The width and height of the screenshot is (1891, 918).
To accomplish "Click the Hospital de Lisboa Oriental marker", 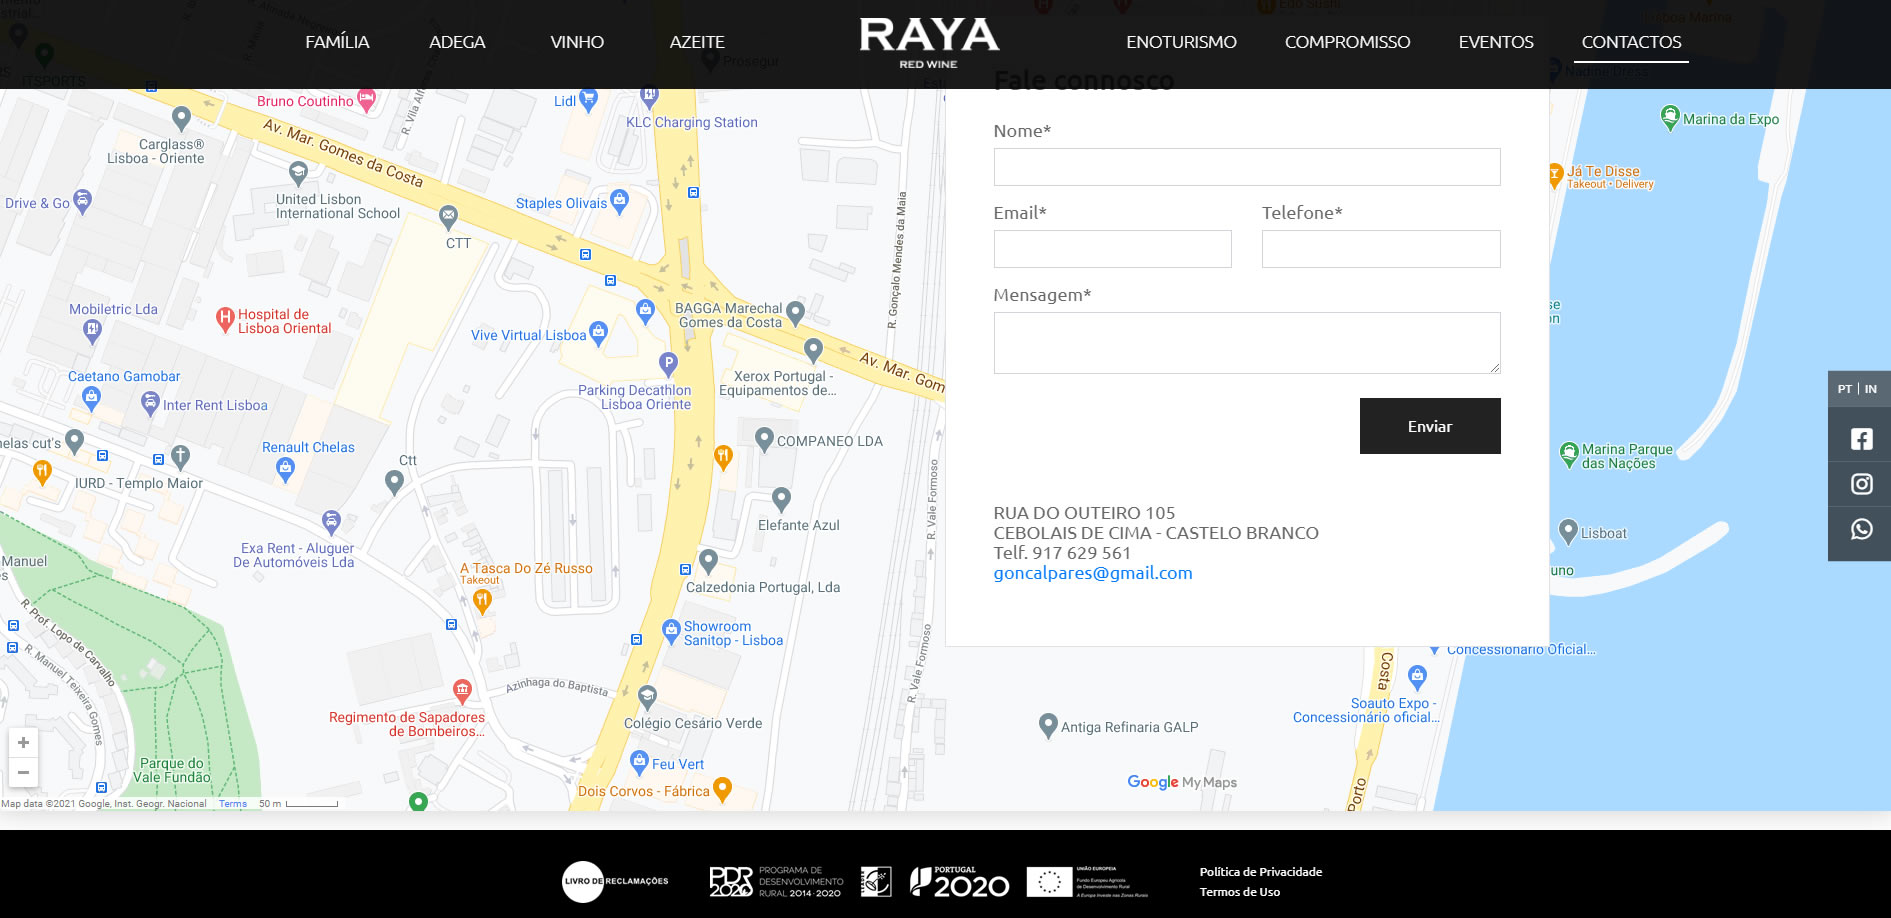I will (x=225, y=320).
